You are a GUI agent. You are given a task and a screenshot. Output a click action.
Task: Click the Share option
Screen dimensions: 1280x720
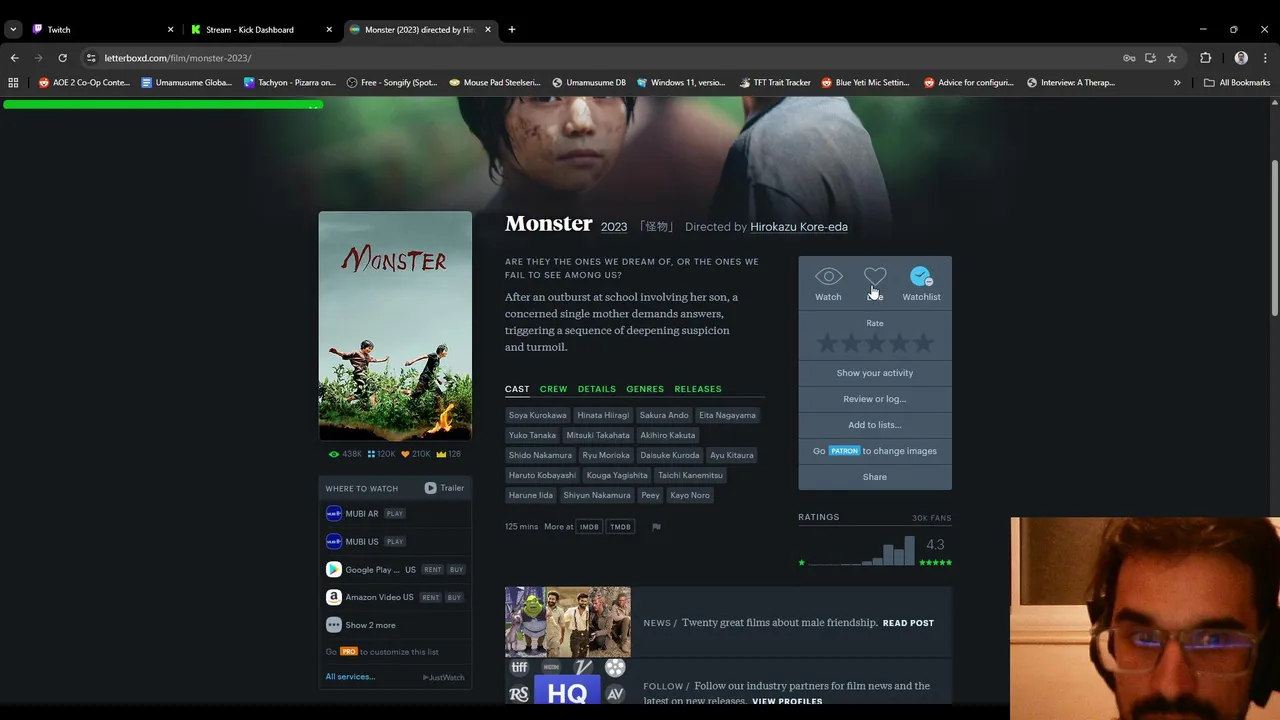pyautogui.click(x=875, y=477)
